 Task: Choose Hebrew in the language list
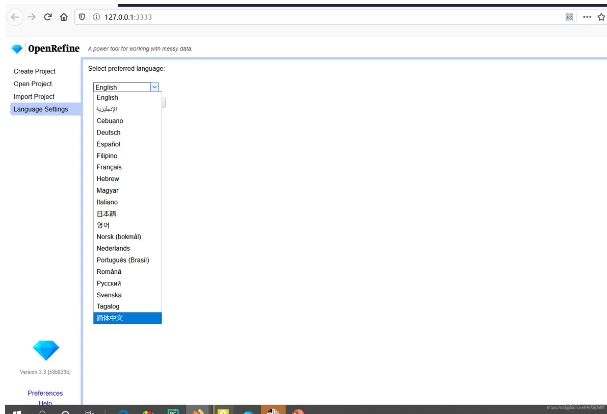pos(127,179)
